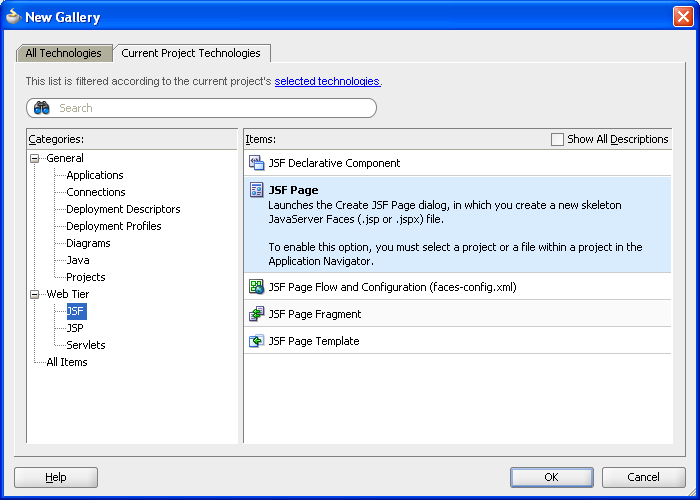
Task: Click the JSF Page item icon
Action: point(256,190)
